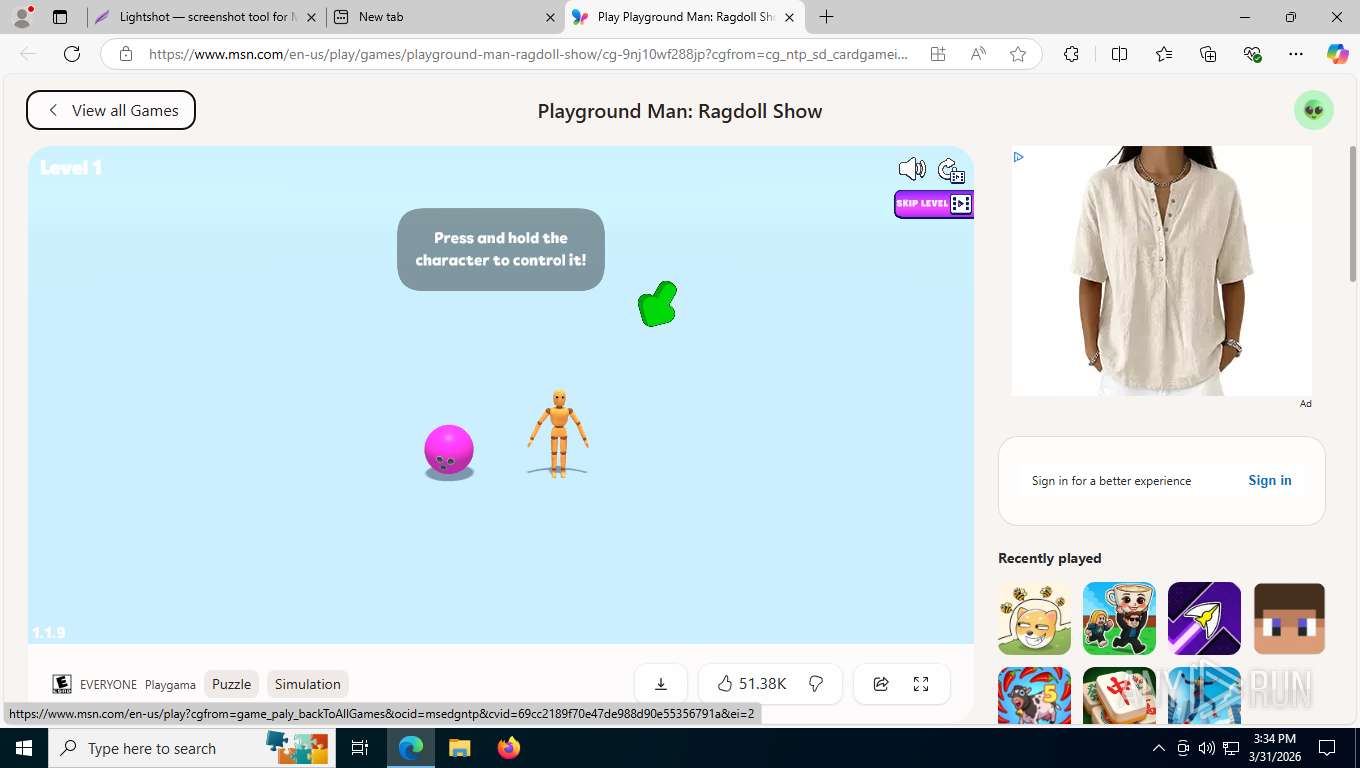Open the browser profile icon
This screenshot has width=1360, height=768.
pyautogui.click(x=22, y=17)
